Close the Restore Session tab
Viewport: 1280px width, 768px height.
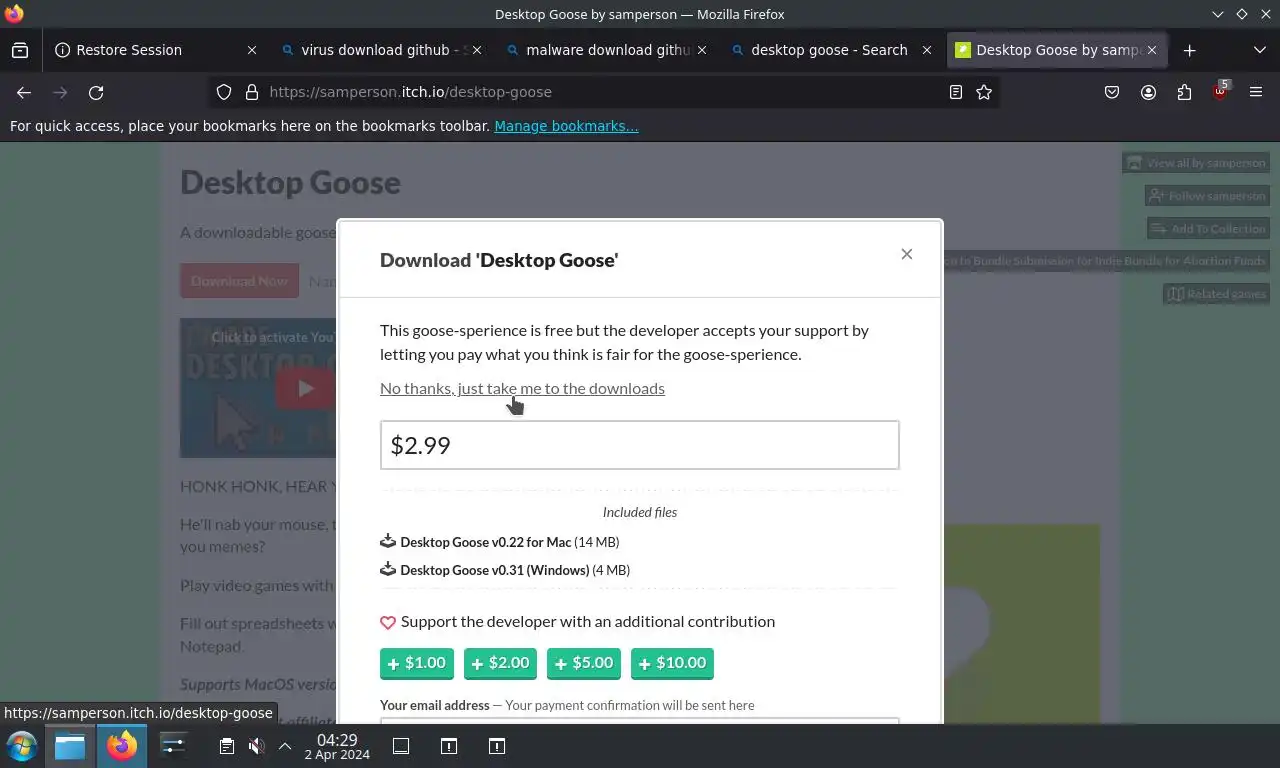[252, 50]
